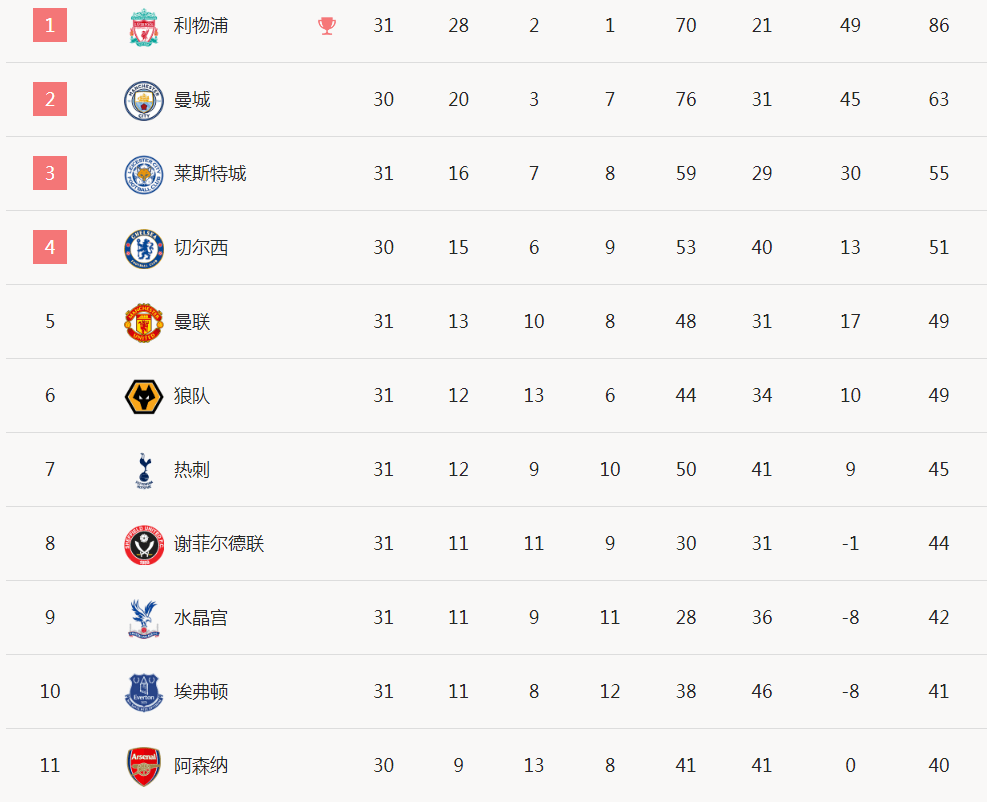Viewport: 987px width, 802px height.
Task: Click the Tottenham cockerel logo
Action: (144, 470)
